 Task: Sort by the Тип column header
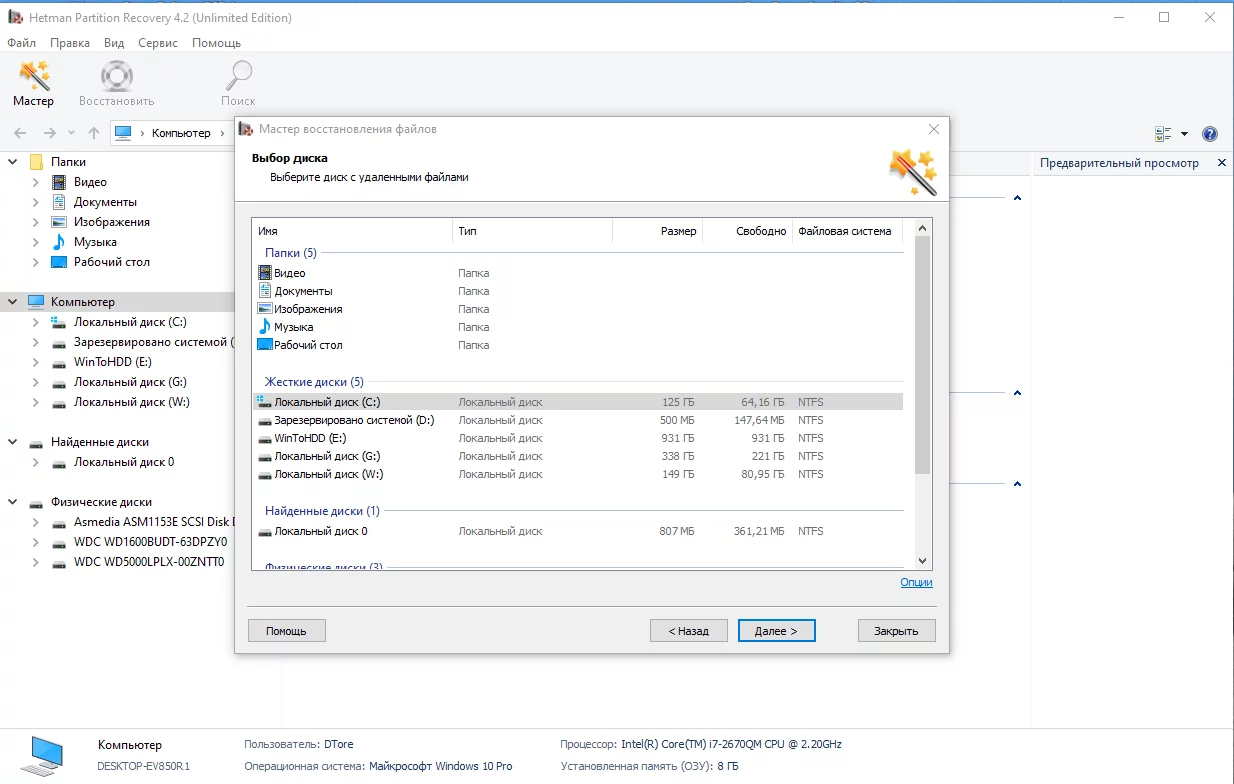tap(532, 231)
